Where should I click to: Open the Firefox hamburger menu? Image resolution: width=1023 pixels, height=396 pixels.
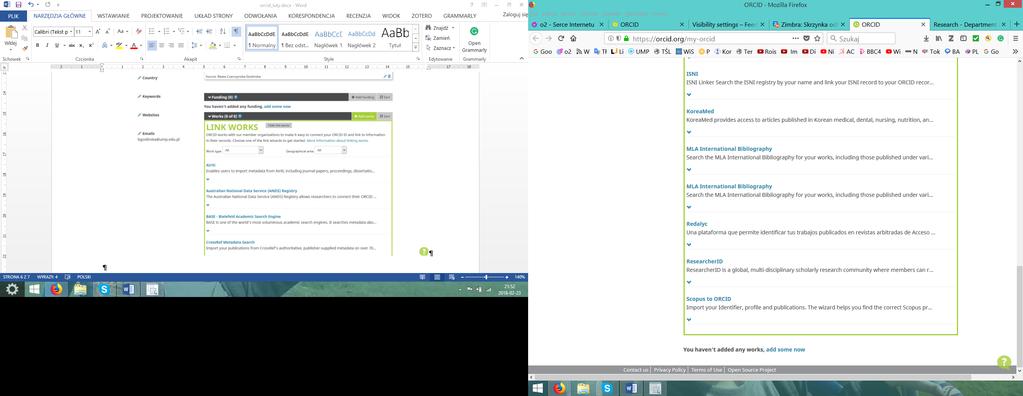(1016, 38)
